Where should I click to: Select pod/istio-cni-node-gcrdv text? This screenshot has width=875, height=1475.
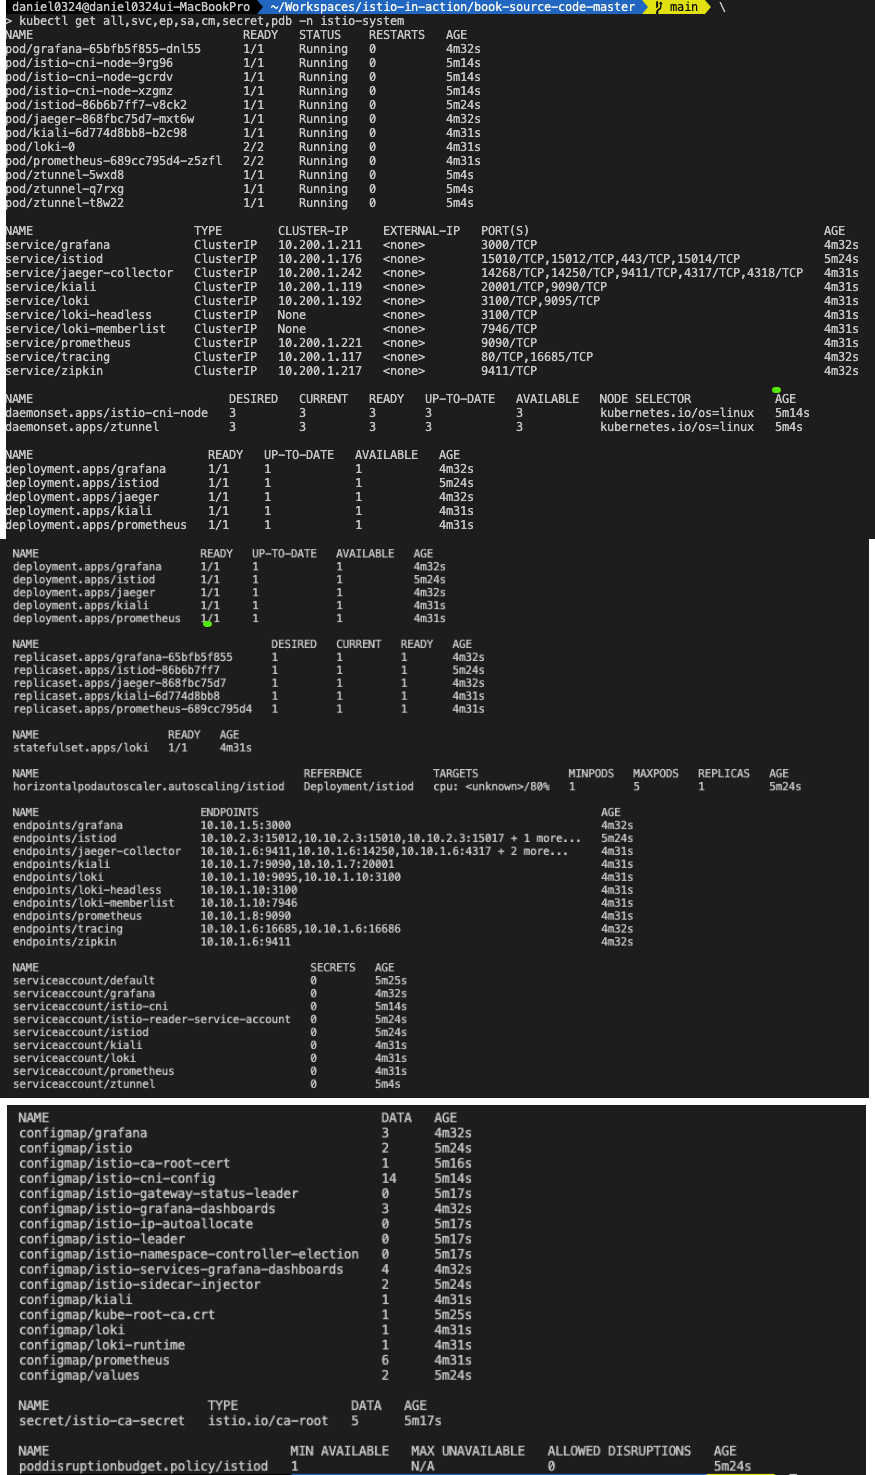[89, 76]
